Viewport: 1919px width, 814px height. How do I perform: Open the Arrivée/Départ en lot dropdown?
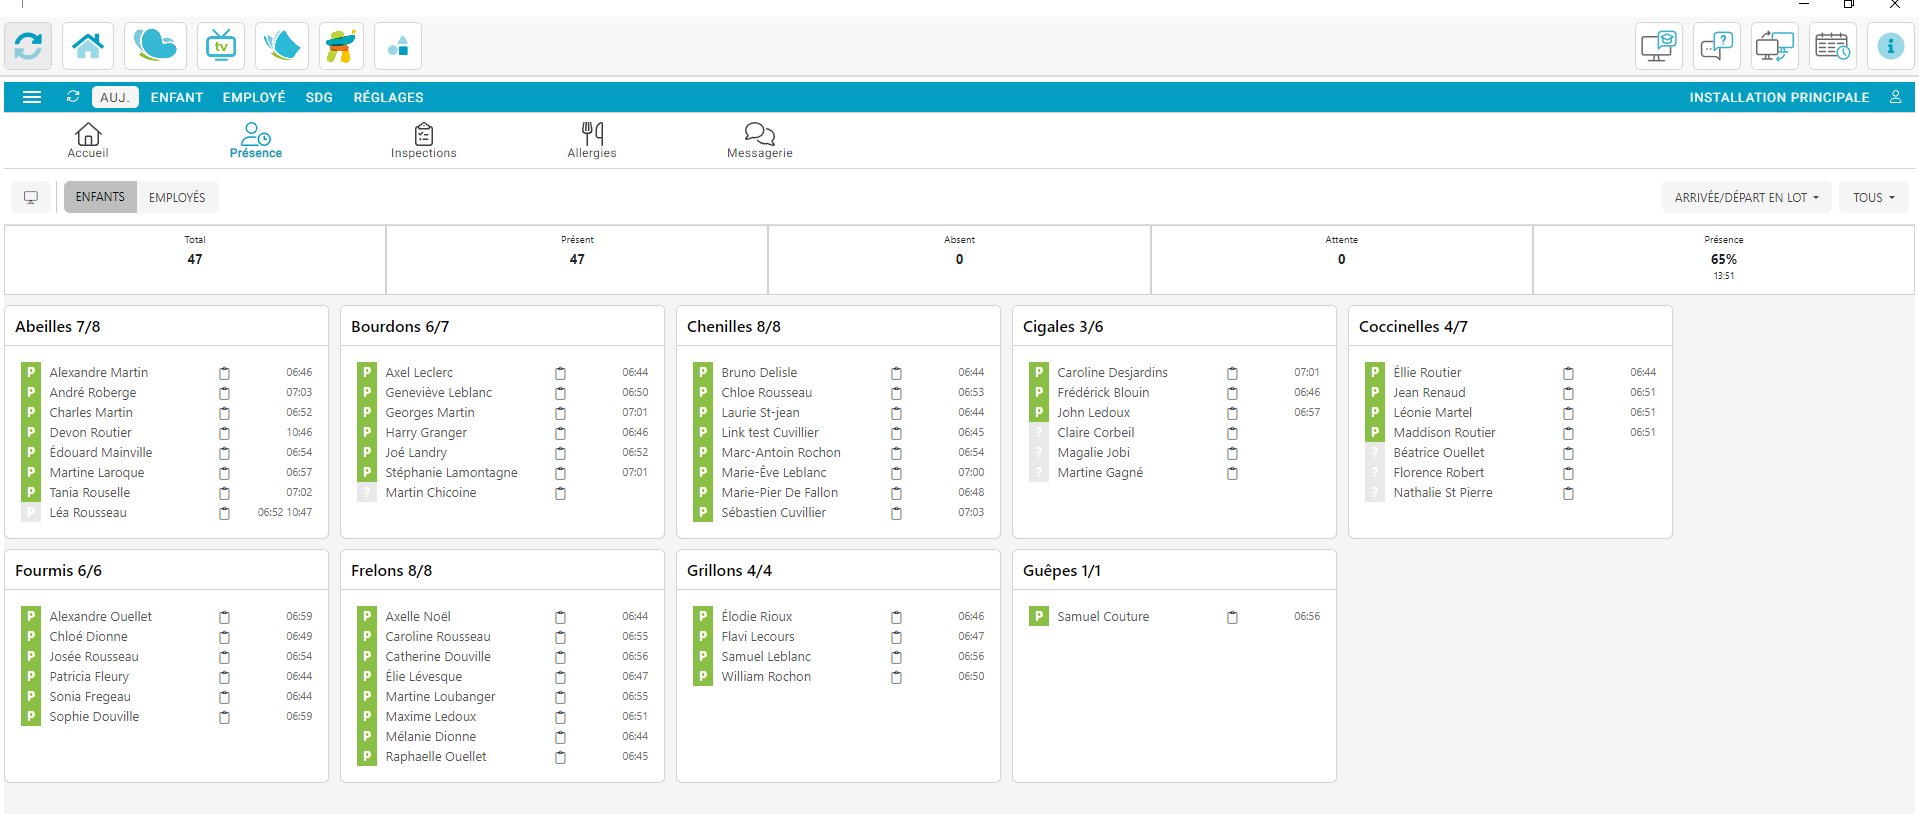1747,197
